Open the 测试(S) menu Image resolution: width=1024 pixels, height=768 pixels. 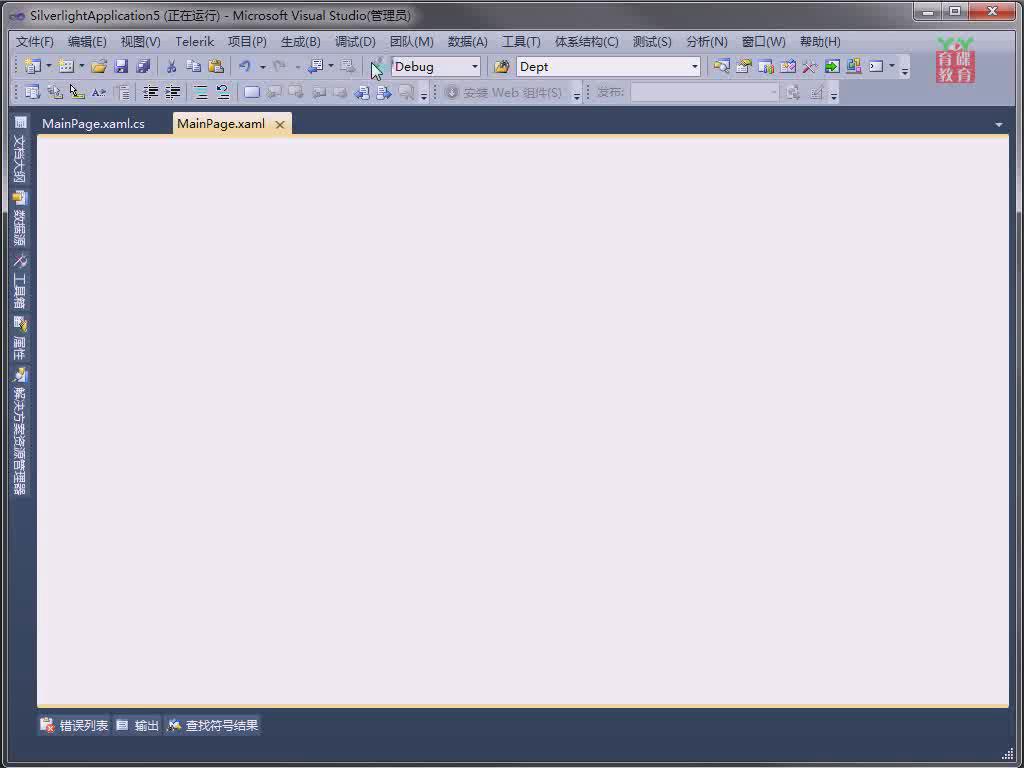(x=652, y=42)
